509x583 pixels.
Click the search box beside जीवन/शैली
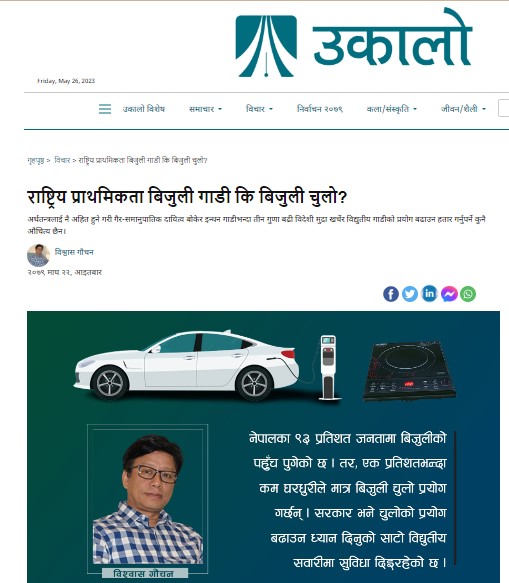(x=503, y=108)
